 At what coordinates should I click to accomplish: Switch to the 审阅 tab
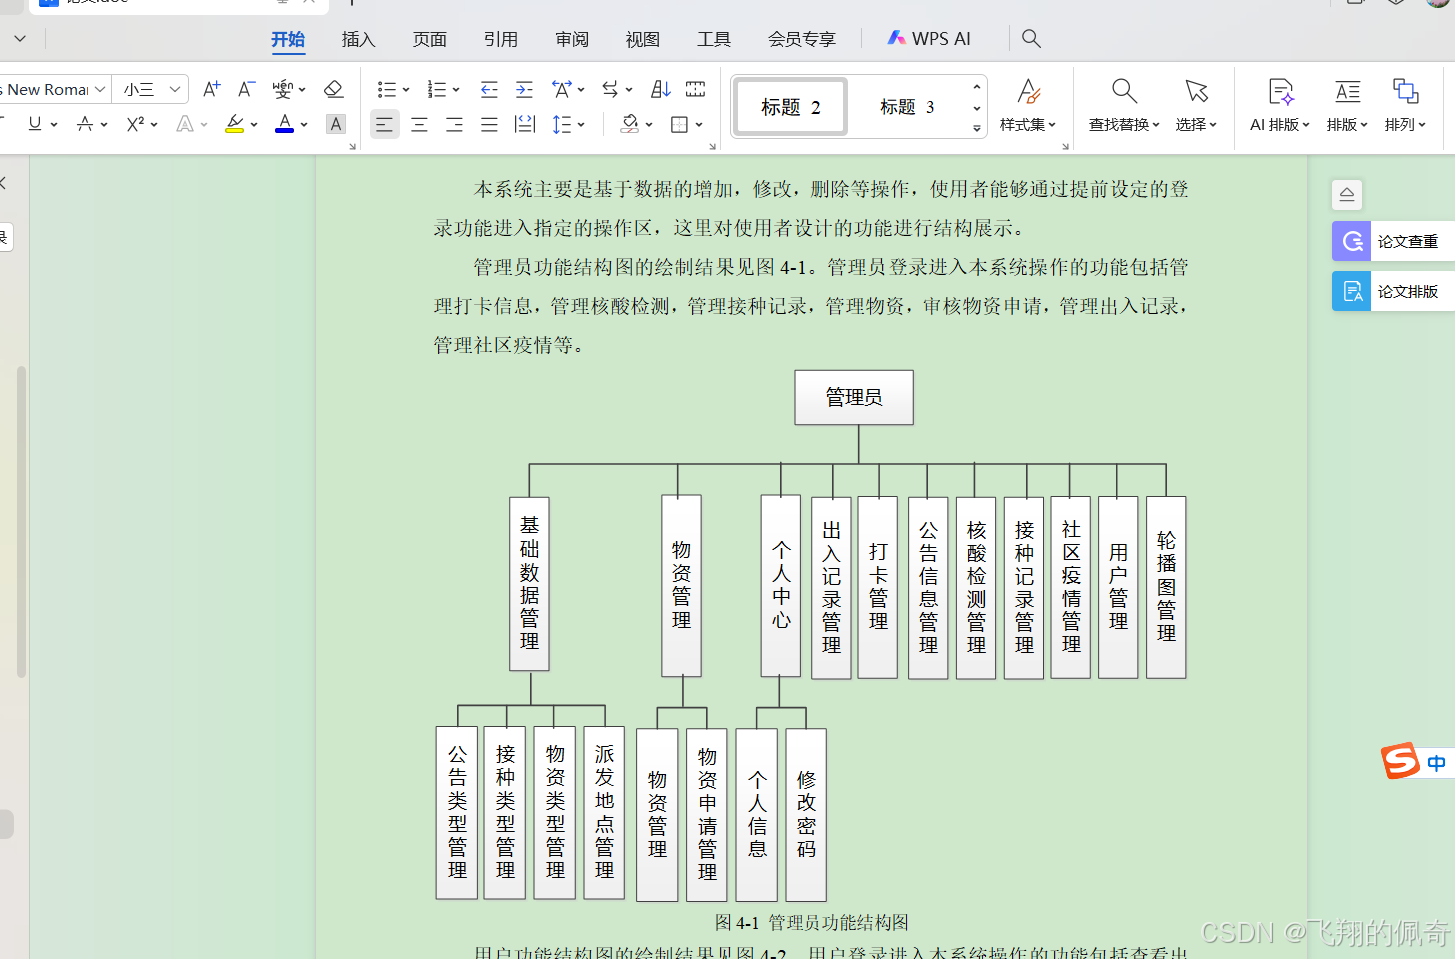pyautogui.click(x=572, y=39)
